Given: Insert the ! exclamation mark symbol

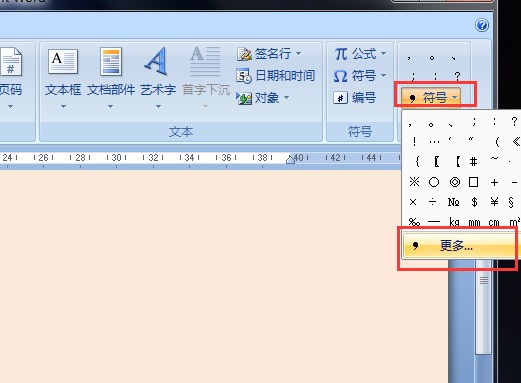Looking at the screenshot, I should point(414,142).
